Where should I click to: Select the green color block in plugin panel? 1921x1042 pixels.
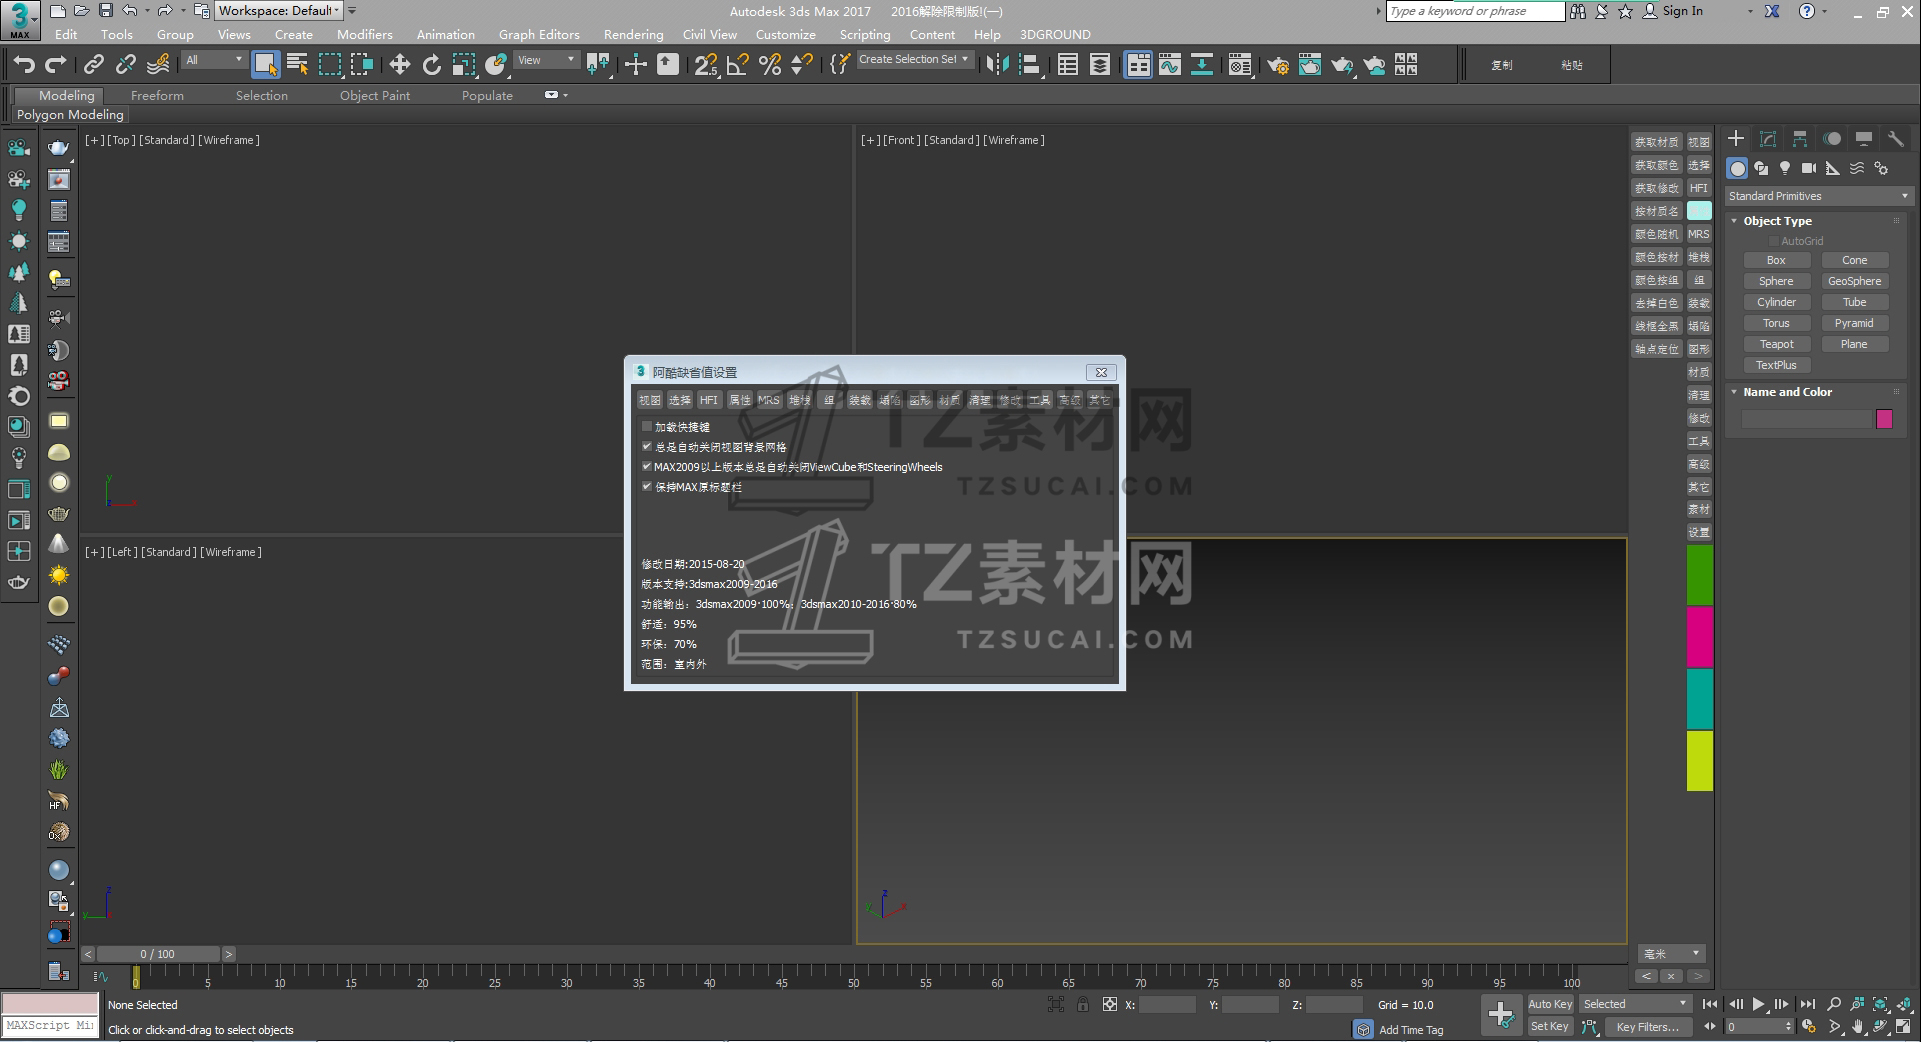1700,575
